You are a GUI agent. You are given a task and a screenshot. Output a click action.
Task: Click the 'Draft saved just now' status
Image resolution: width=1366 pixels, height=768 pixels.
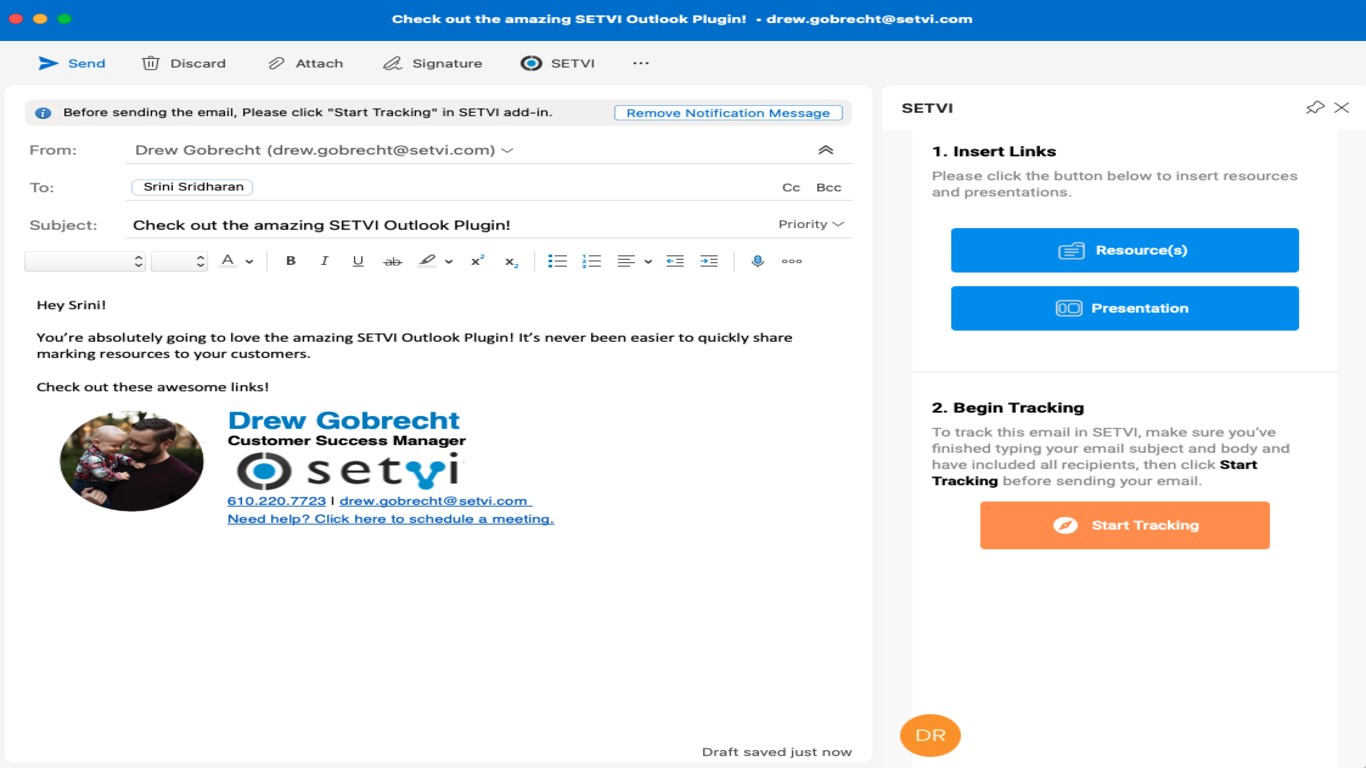pyautogui.click(x=777, y=752)
